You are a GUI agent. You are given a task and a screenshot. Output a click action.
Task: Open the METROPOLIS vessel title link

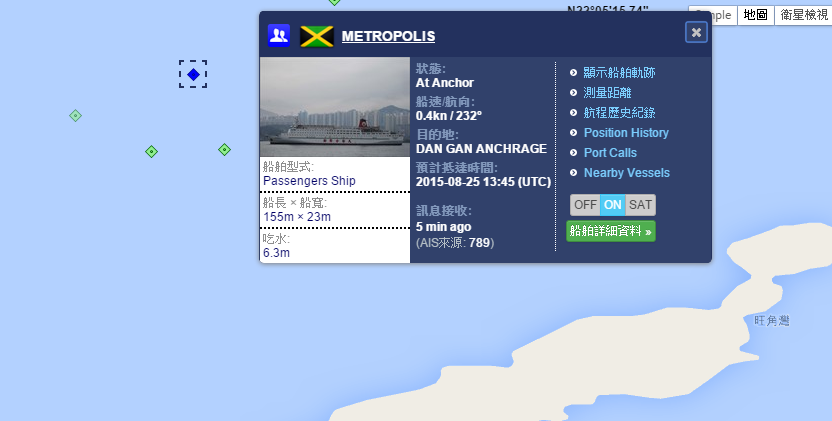(388, 36)
